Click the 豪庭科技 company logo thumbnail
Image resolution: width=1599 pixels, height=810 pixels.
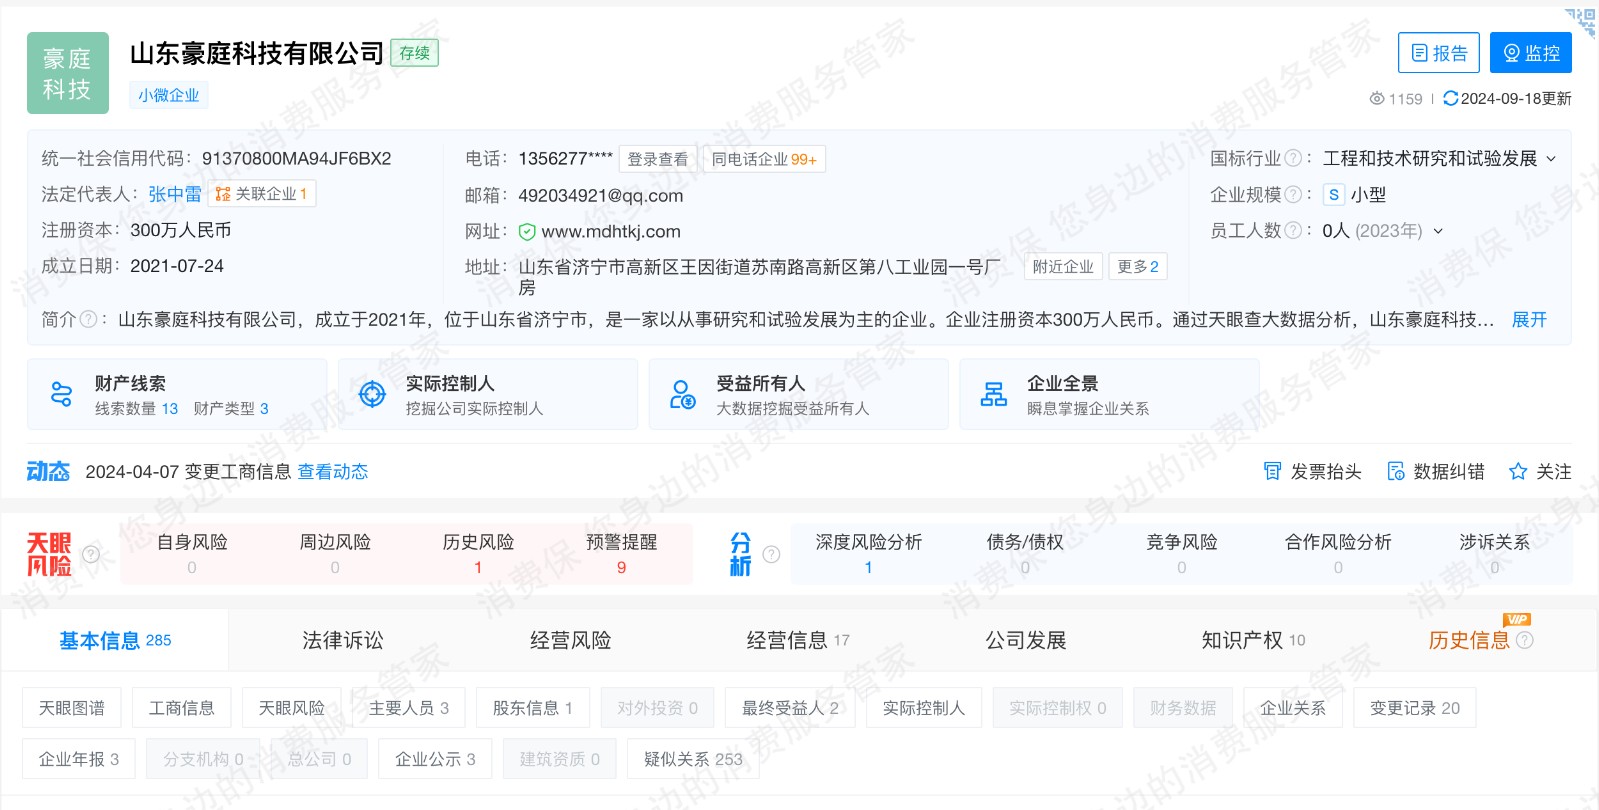coord(68,73)
